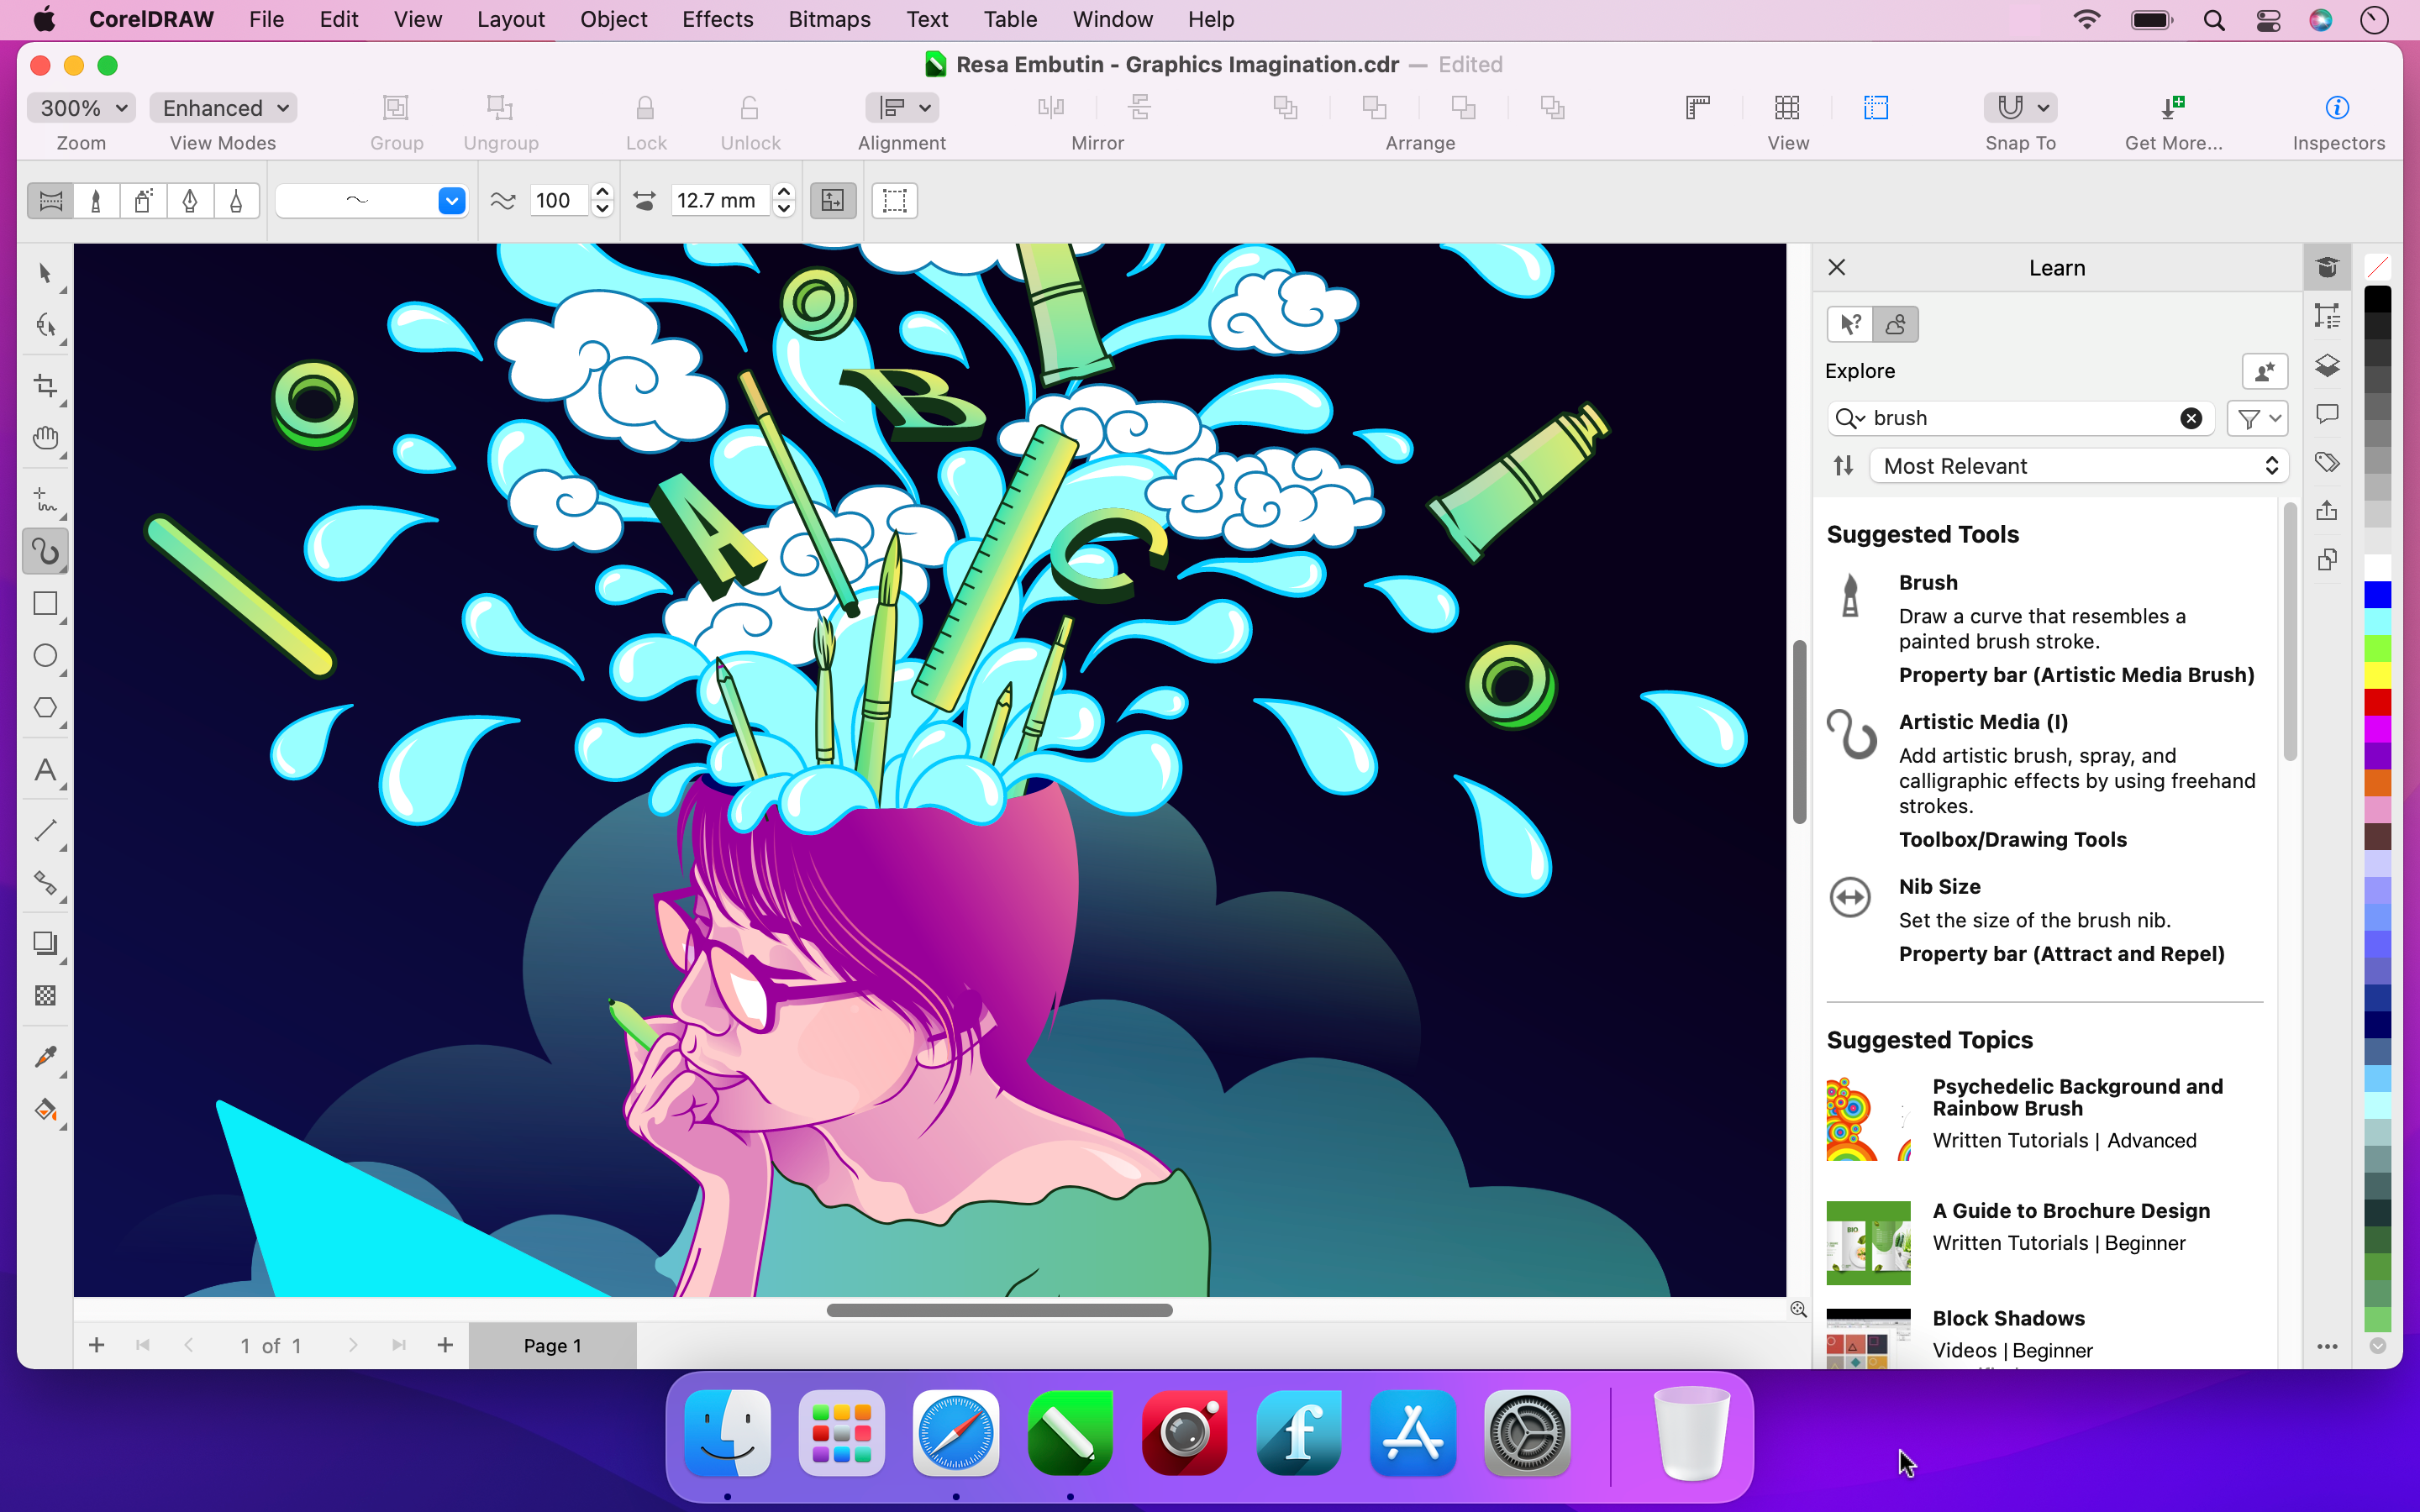The image size is (2420, 1512).
Task: Open the zoom level dropdown
Action: click(x=80, y=107)
